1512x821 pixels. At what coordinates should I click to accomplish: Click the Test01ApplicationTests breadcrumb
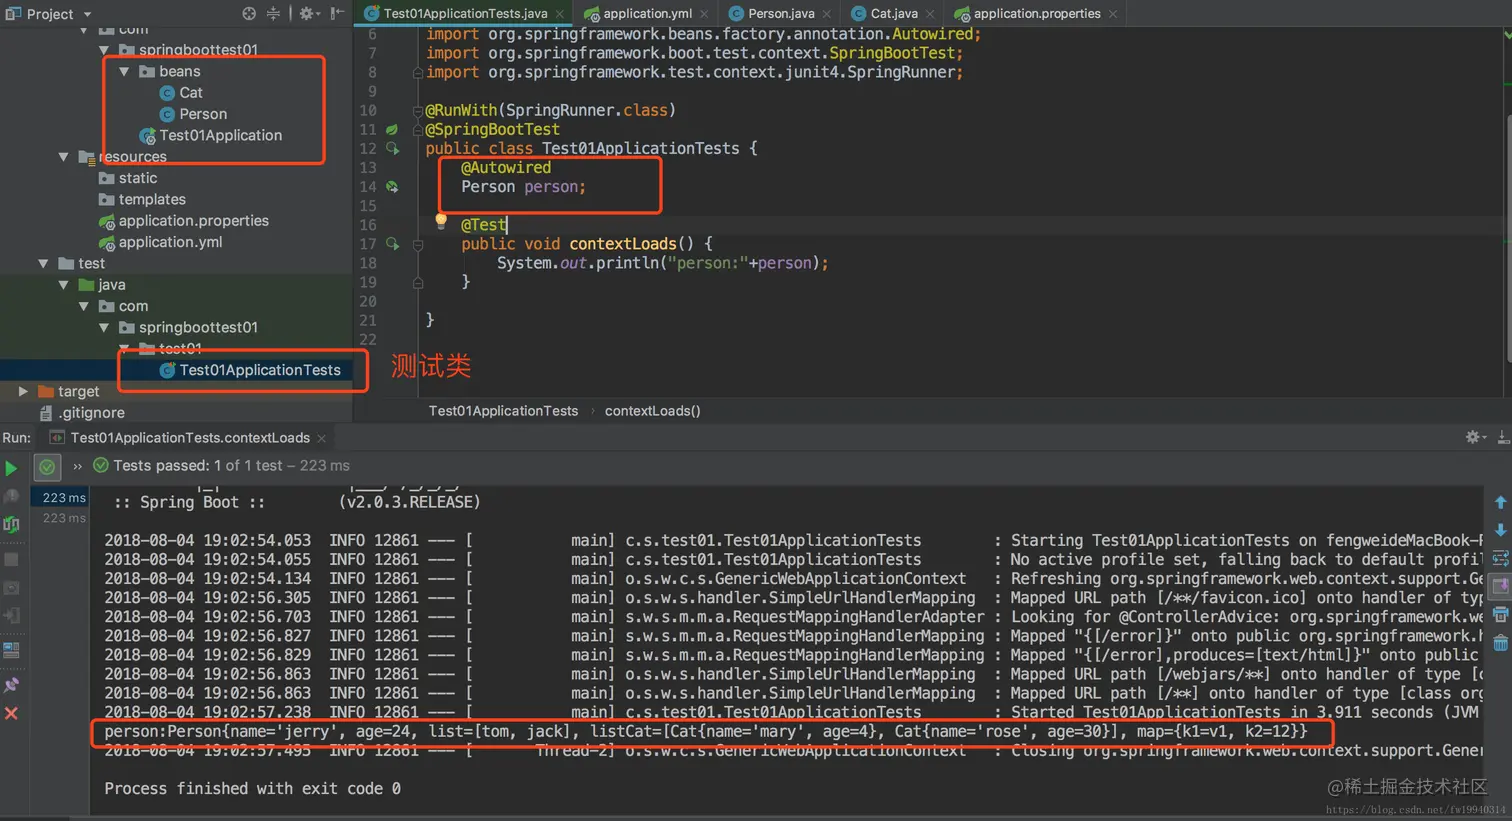(503, 411)
